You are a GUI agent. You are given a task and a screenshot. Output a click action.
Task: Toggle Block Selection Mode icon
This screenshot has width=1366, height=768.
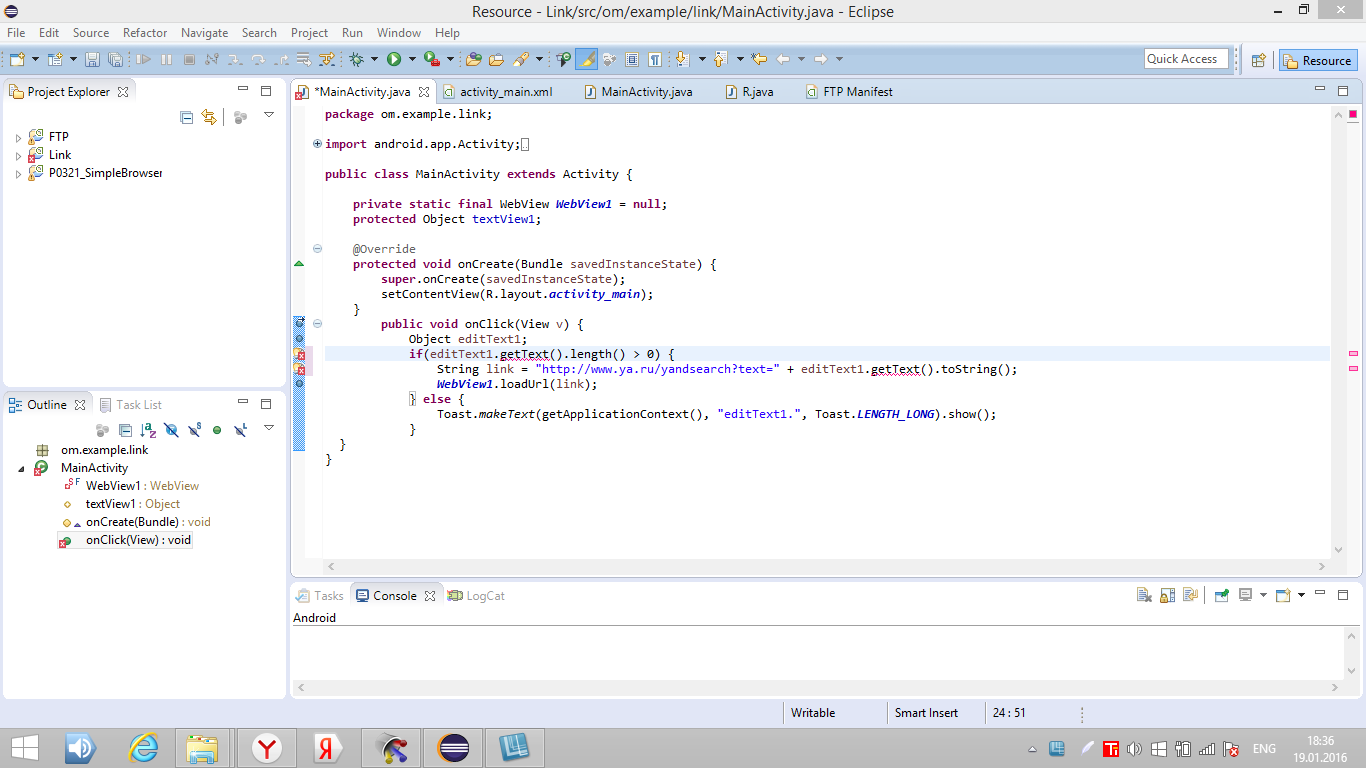(x=632, y=60)
